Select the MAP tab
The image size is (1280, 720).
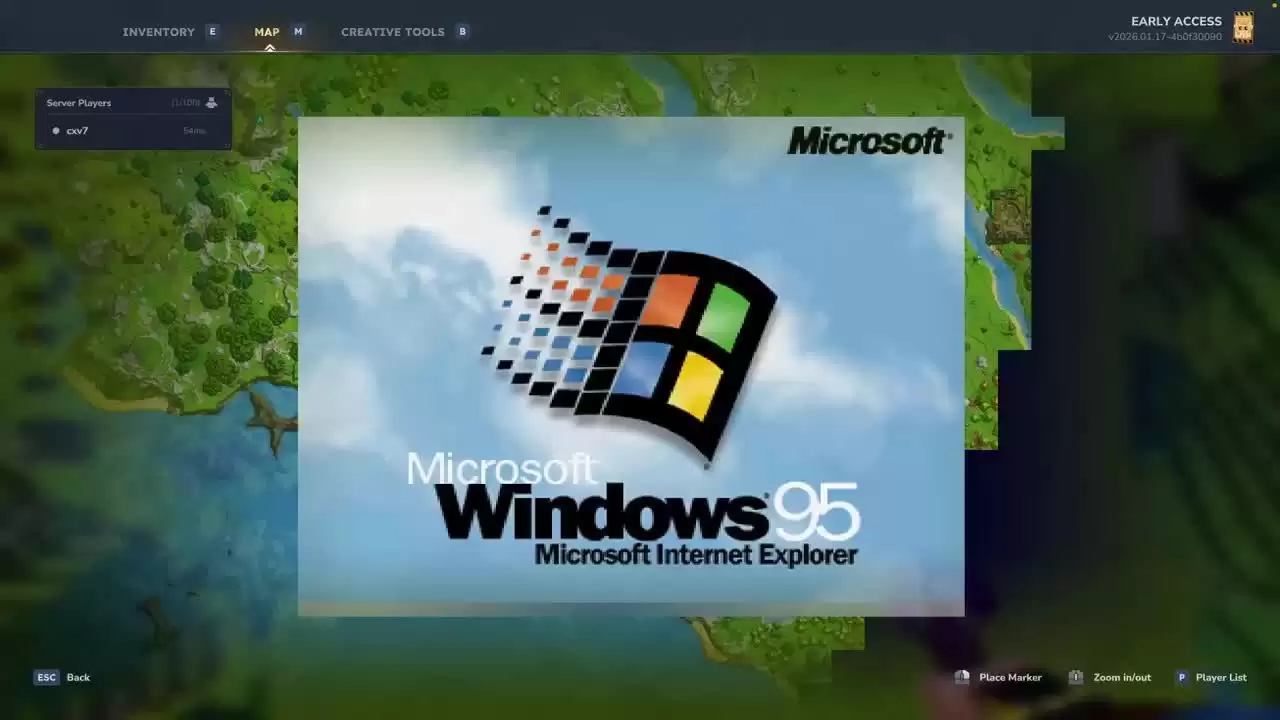(x=266, y=31)
